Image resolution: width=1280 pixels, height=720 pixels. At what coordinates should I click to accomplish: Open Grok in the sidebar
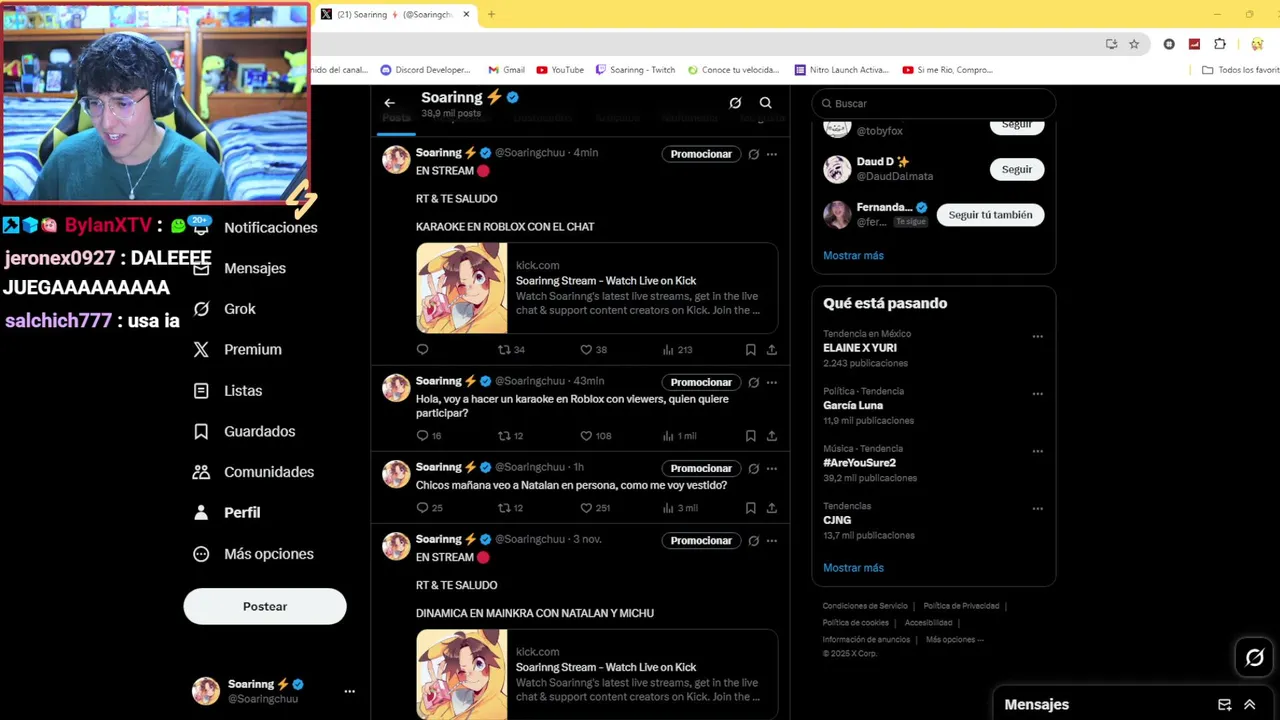(x=225, y=309)
